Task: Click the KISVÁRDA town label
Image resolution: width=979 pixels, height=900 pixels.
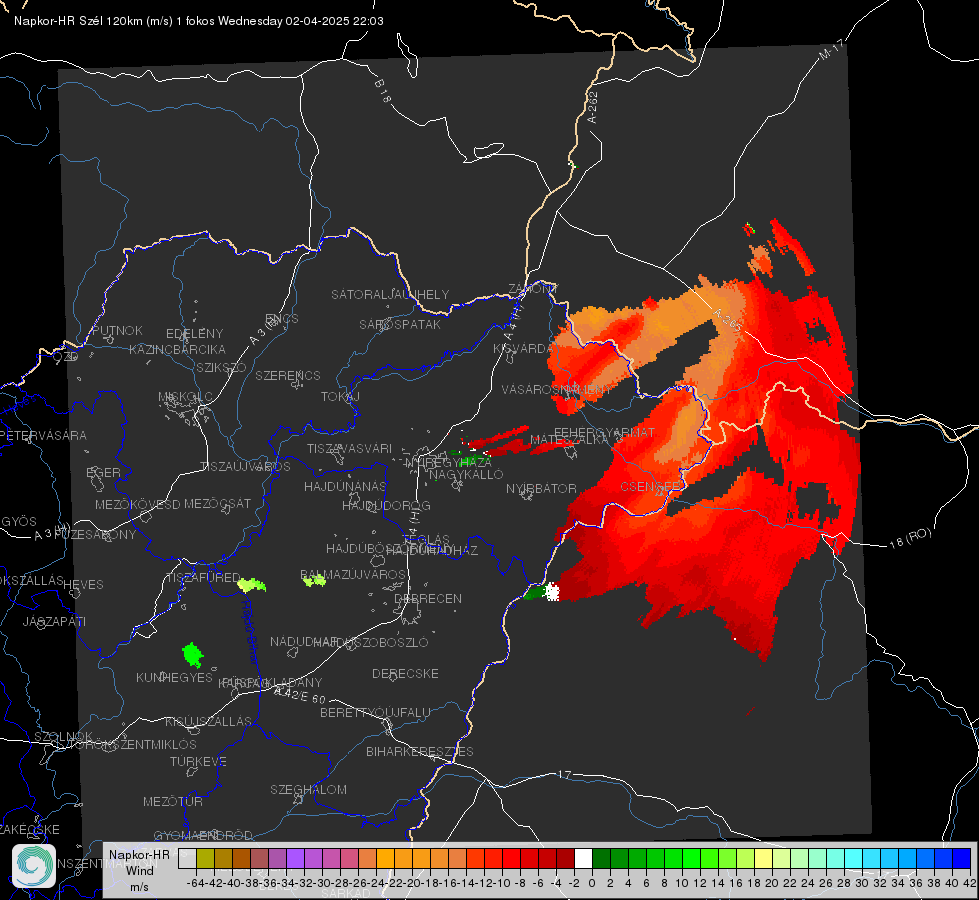Action: coord(524,349)
